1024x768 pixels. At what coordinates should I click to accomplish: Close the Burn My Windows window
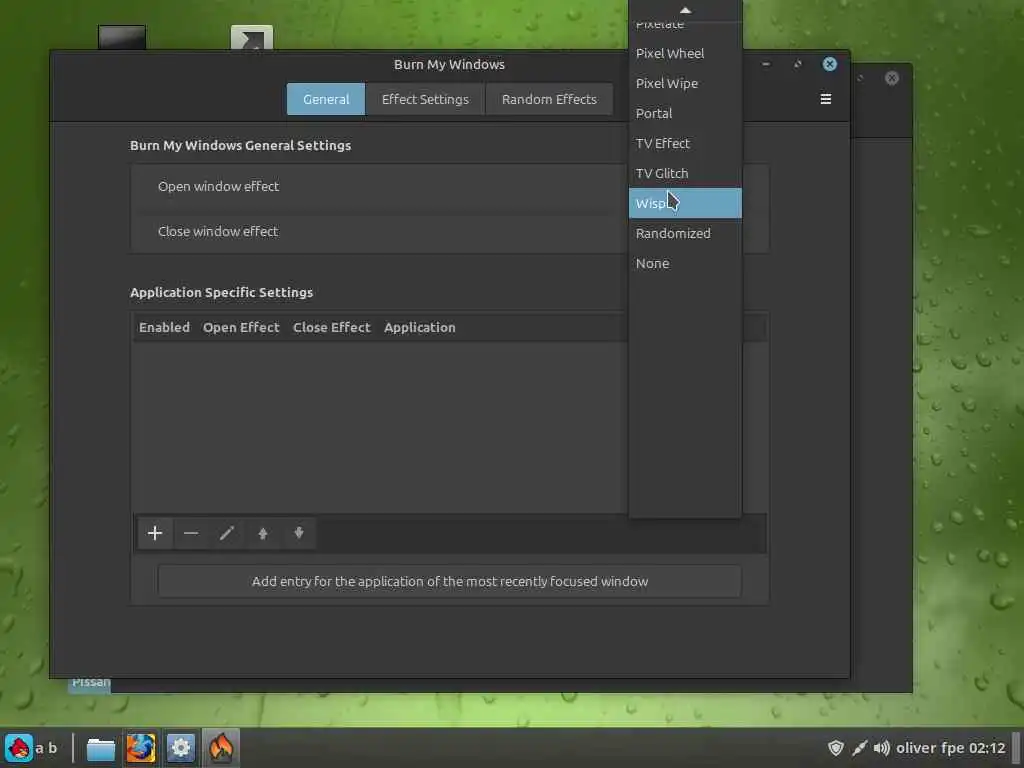click(829, 64)
